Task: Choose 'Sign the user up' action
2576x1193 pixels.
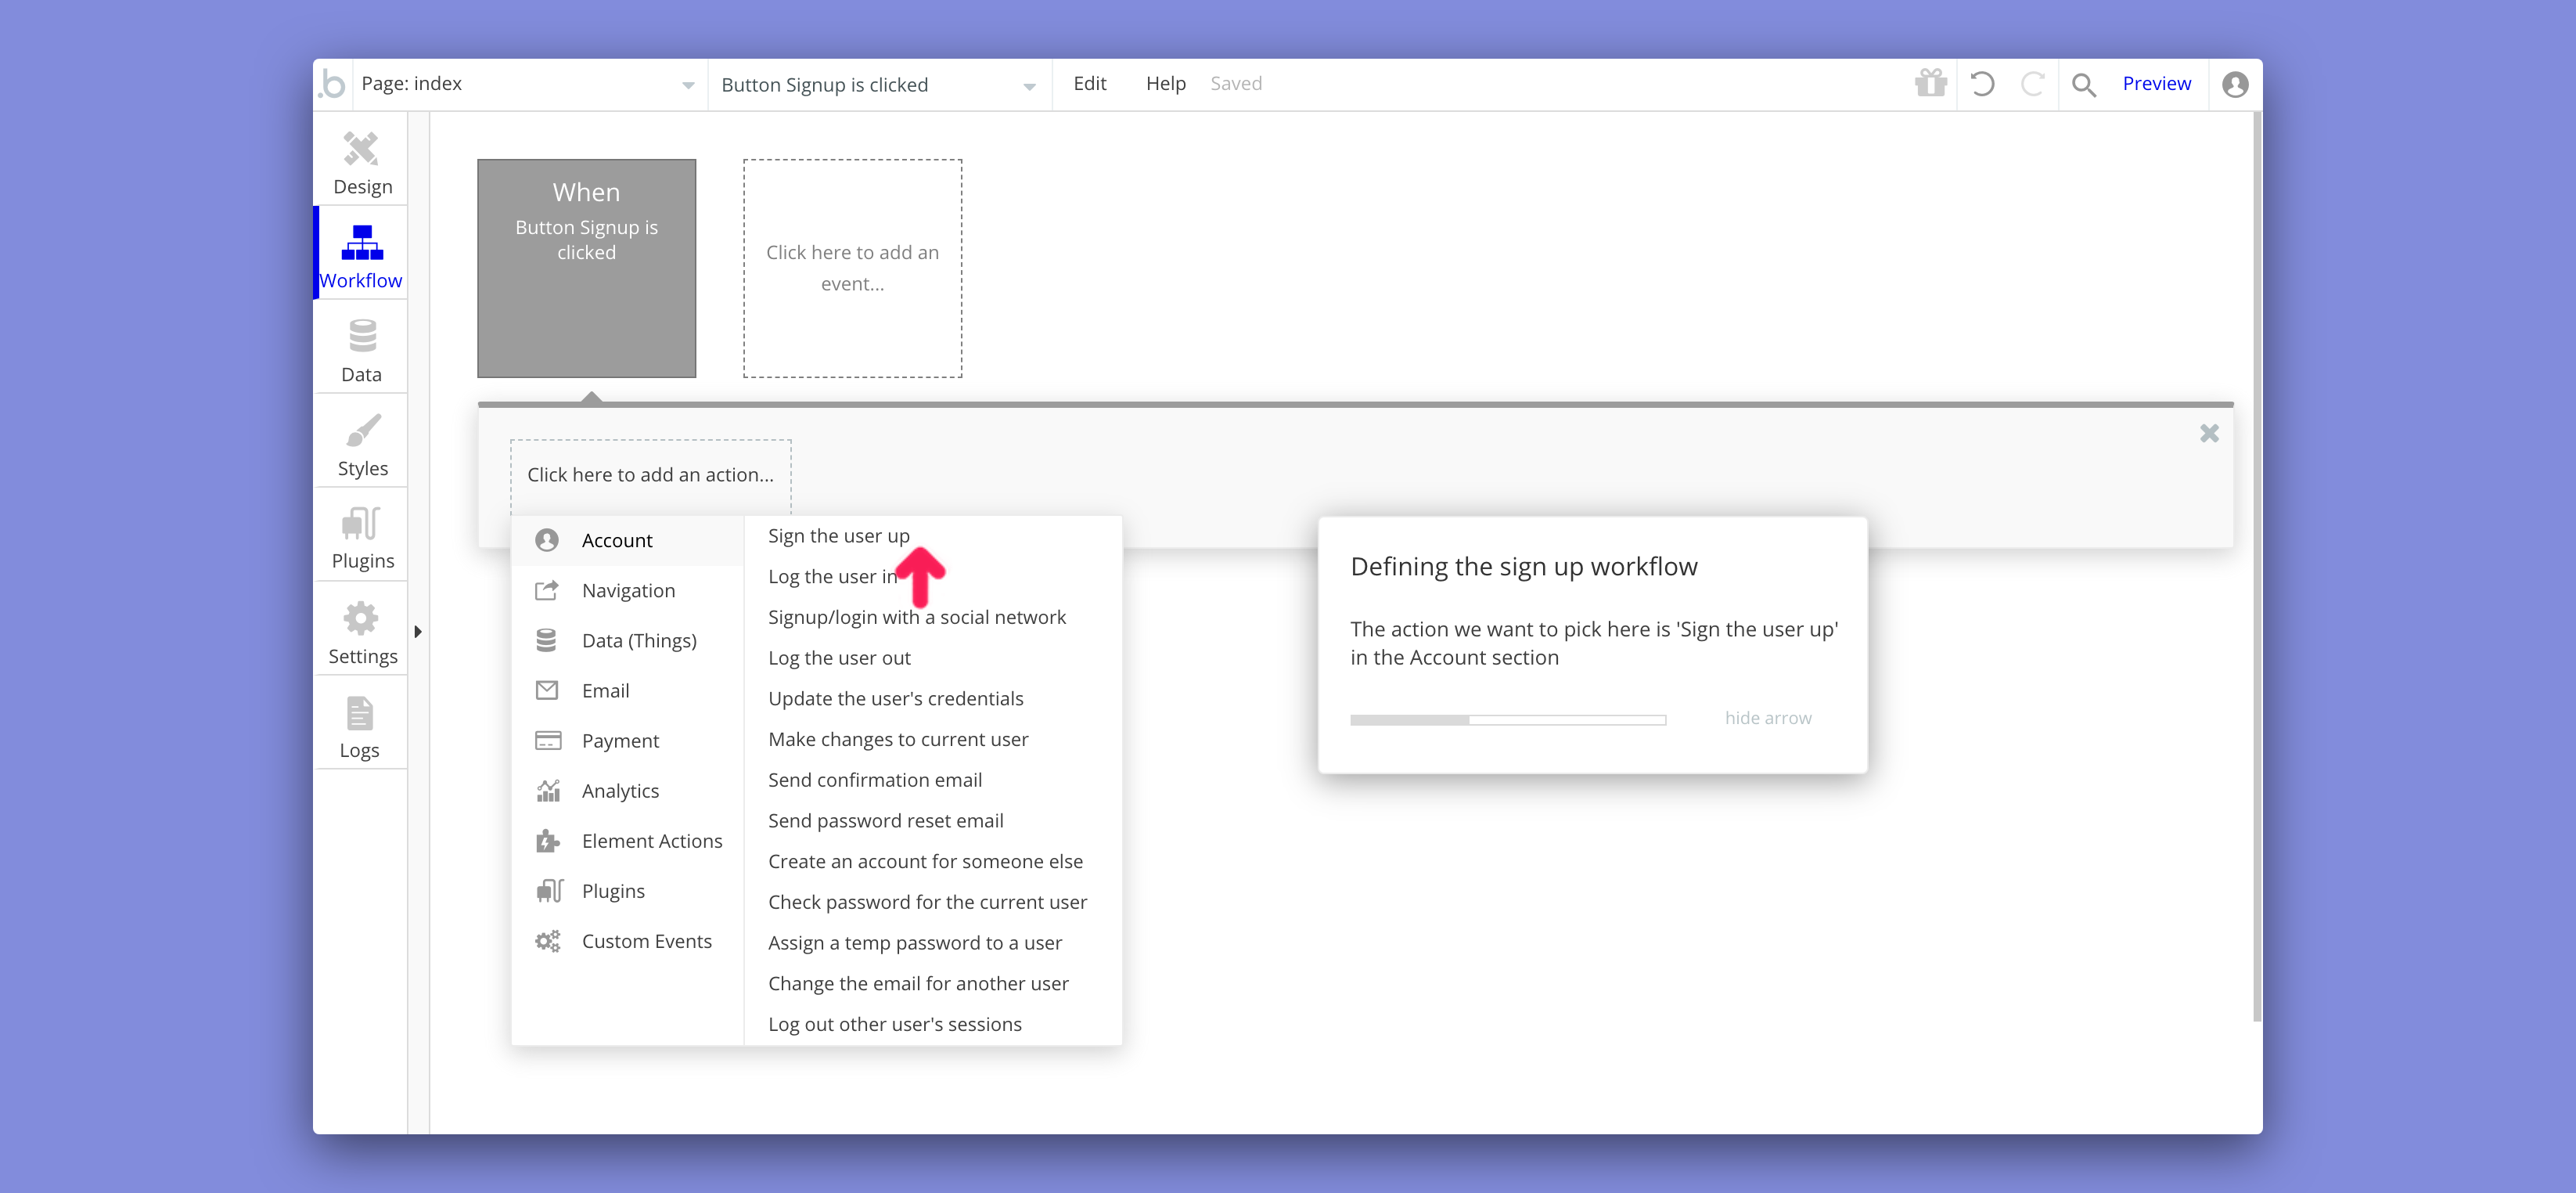Action: (x=838, y=536)
